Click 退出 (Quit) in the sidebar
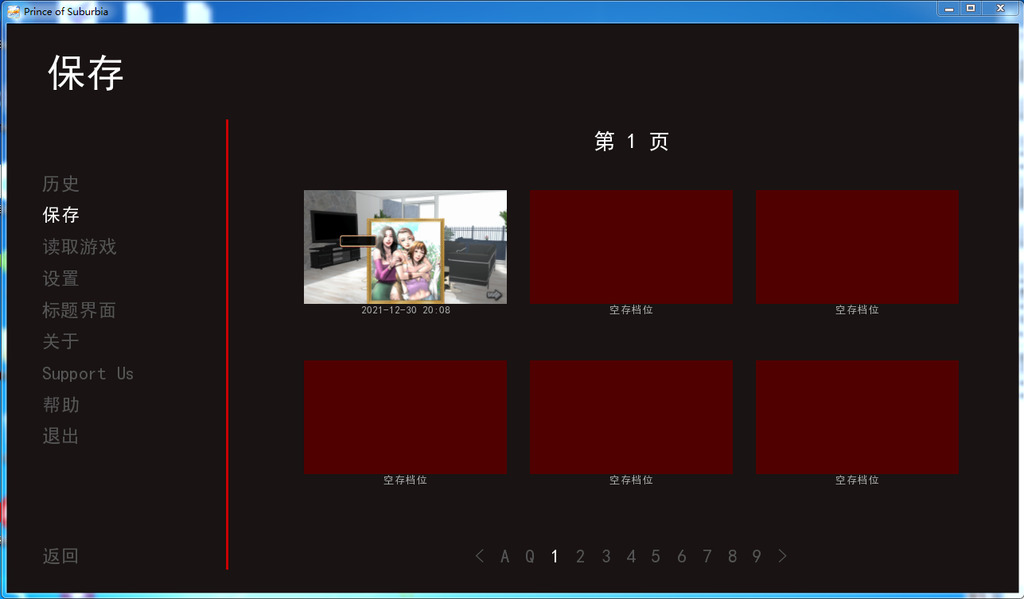This screenshot has width=1024, height=599. pos(61,437)
